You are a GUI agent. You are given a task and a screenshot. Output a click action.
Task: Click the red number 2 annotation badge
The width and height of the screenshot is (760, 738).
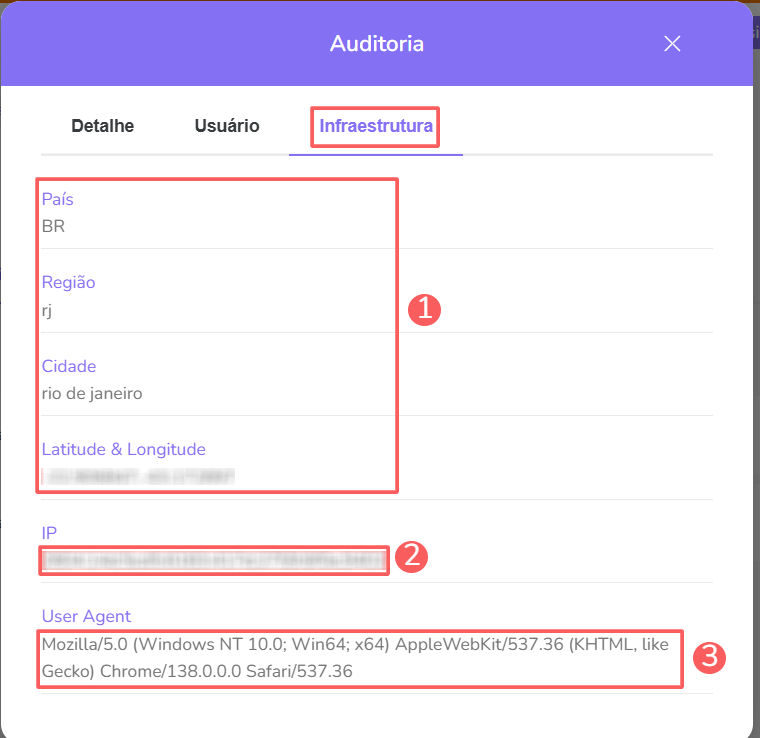point(412,557)
